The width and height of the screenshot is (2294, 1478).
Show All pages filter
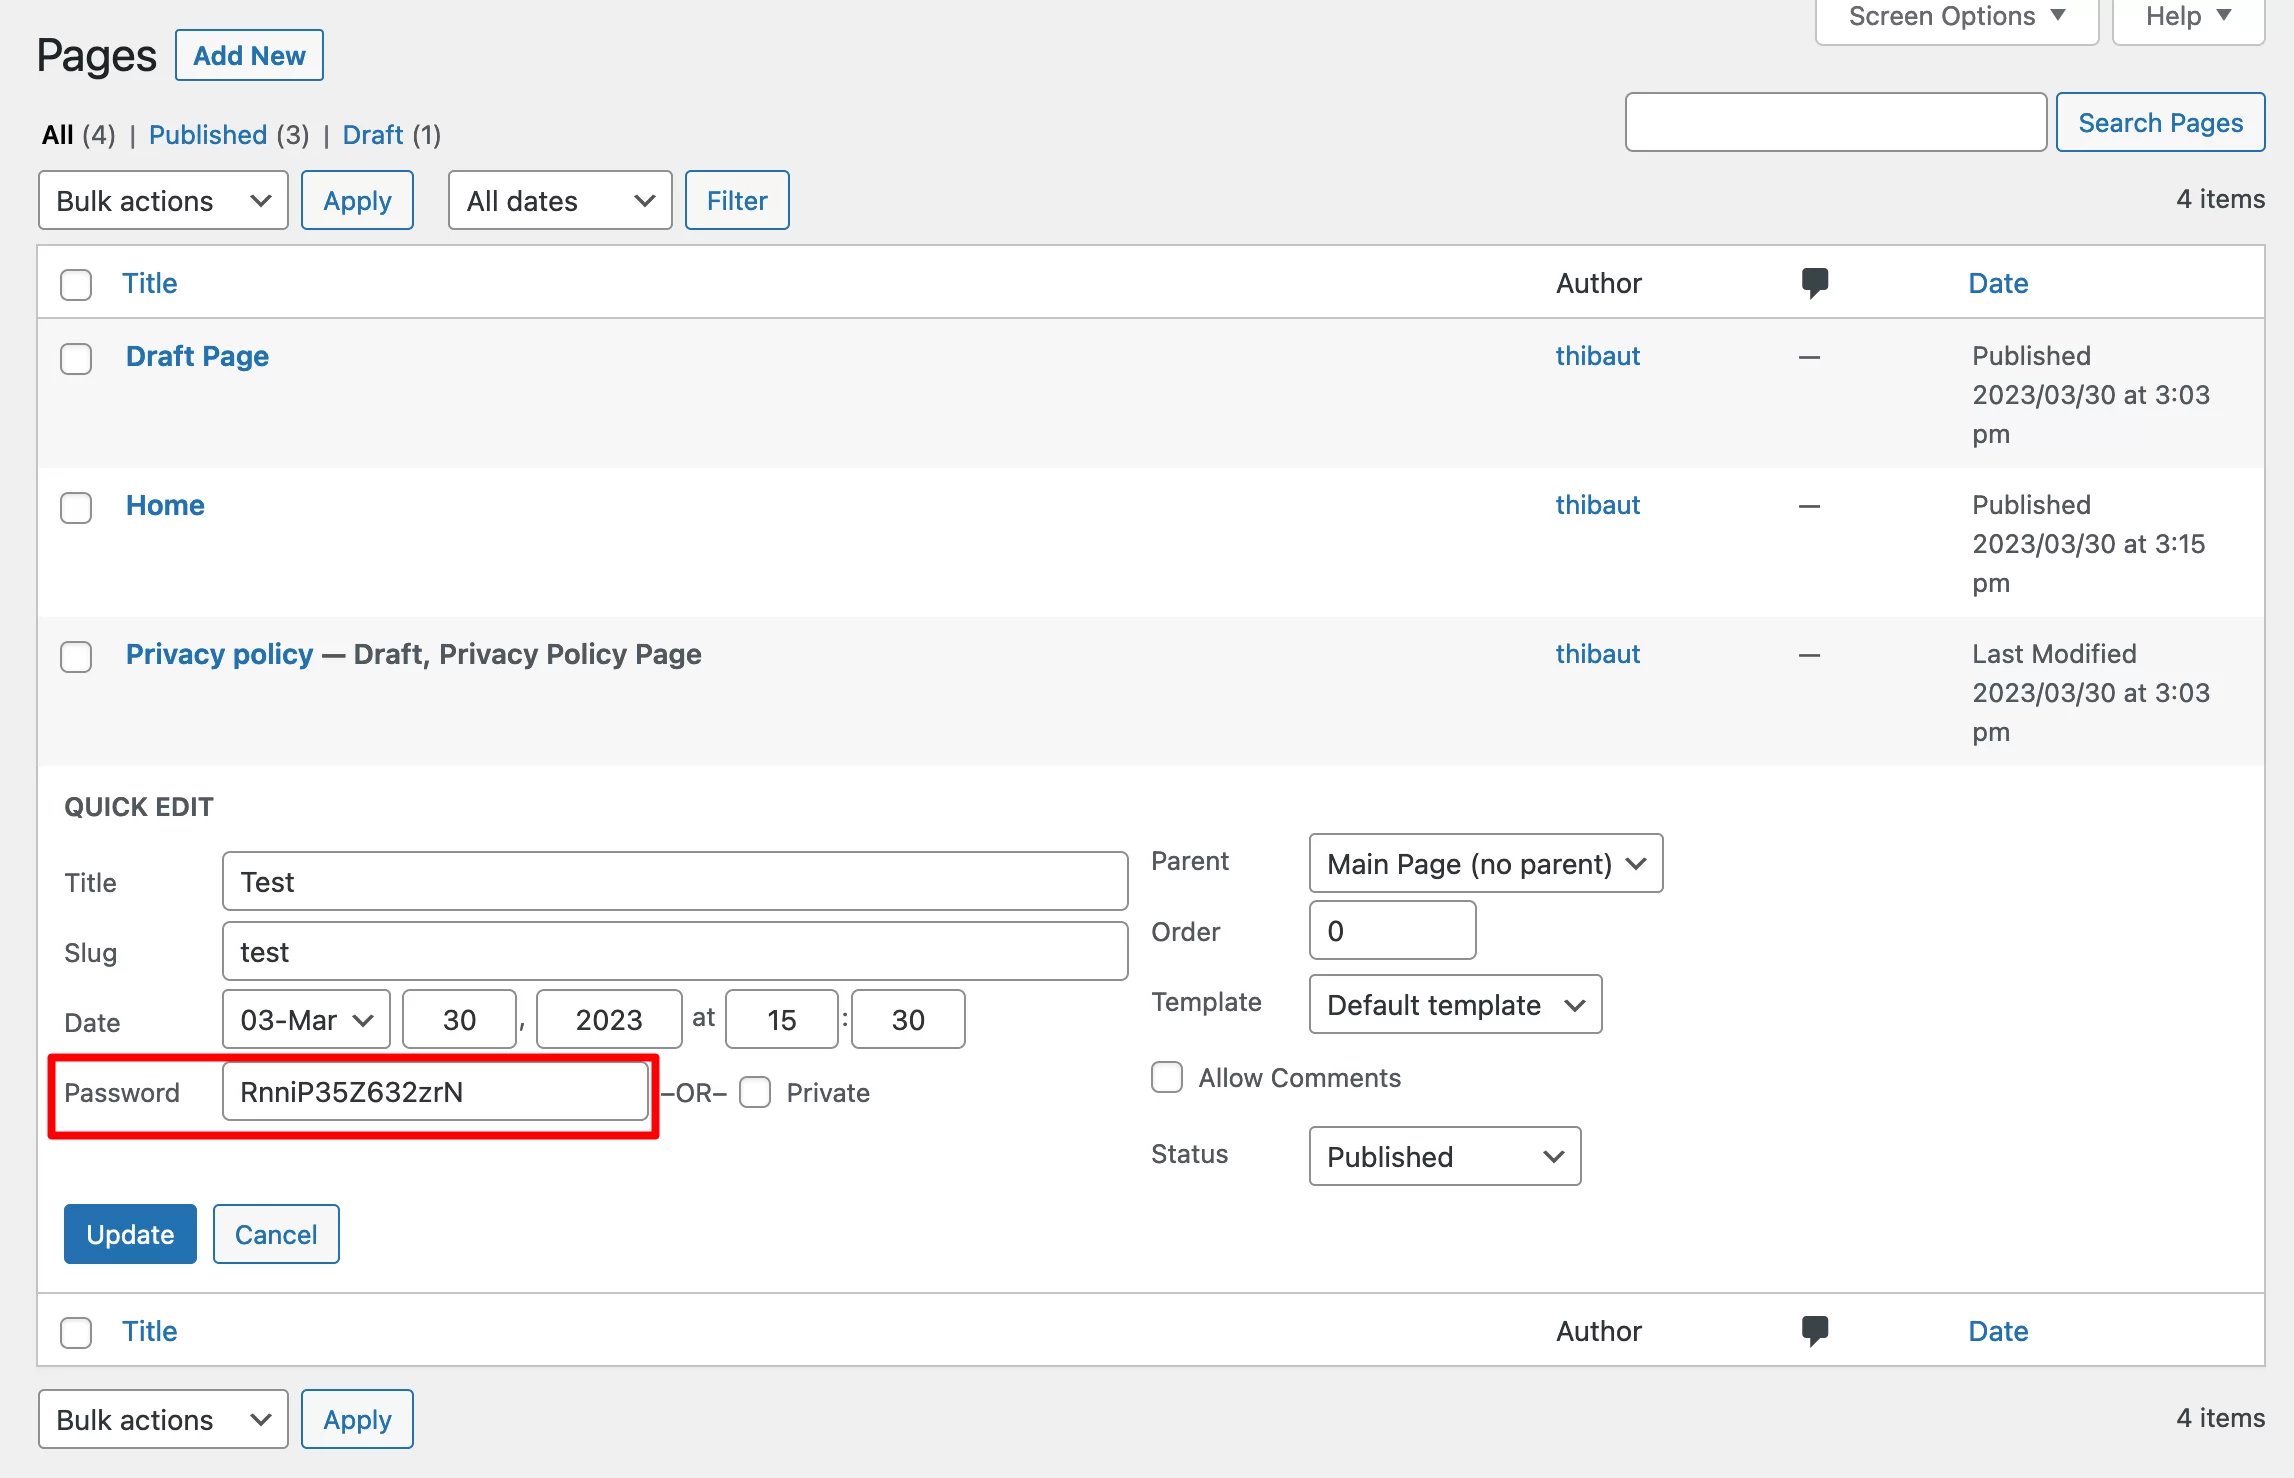[x=58, y=134]
